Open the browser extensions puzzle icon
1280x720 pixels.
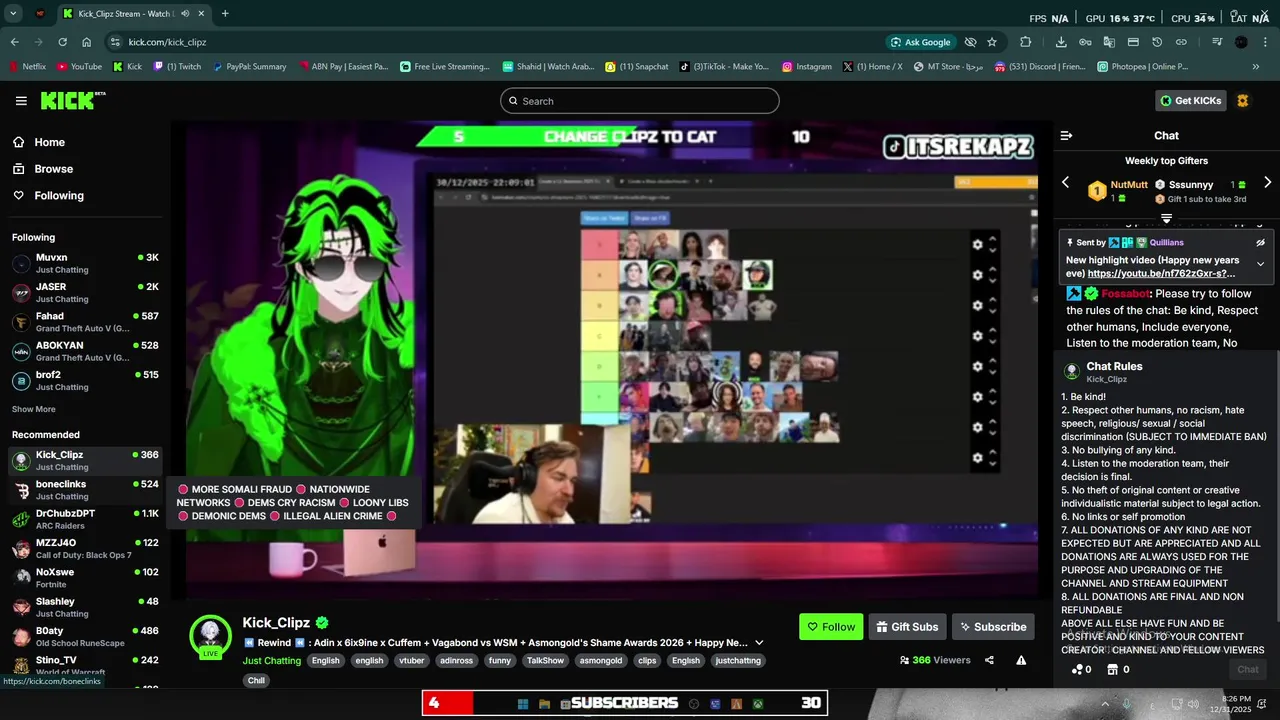click(x=1025, y=42)
